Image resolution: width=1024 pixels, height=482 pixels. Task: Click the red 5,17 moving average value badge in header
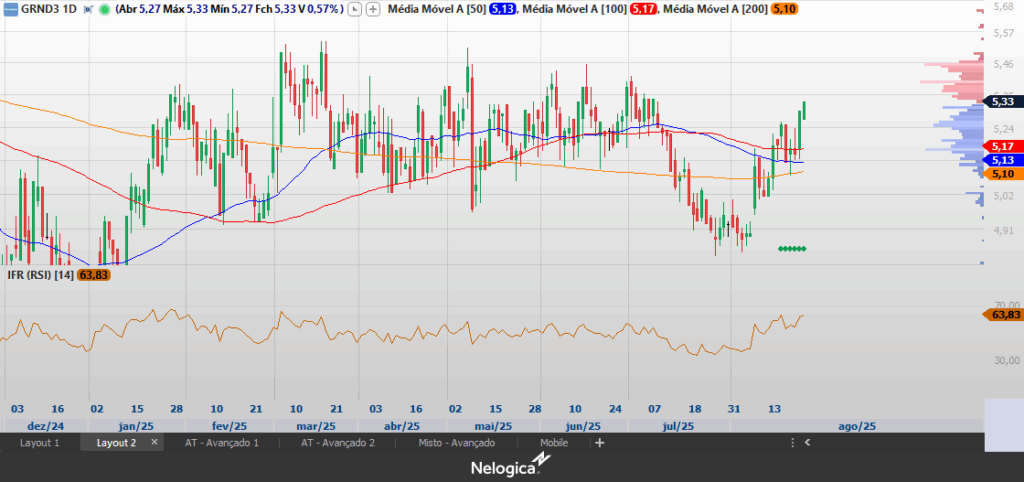(643, 10)
